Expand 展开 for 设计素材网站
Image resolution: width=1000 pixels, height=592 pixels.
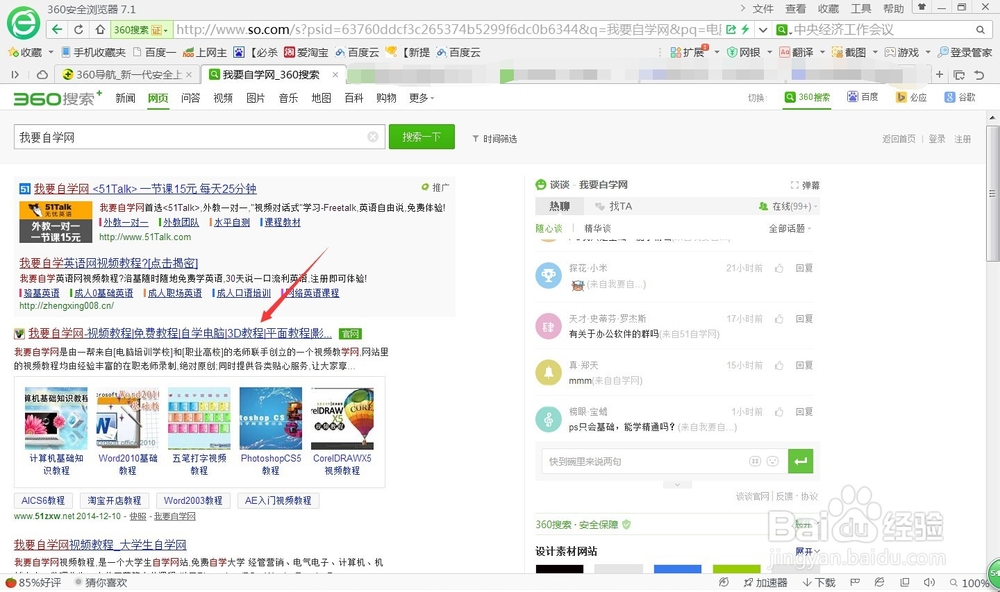(807, 551)
